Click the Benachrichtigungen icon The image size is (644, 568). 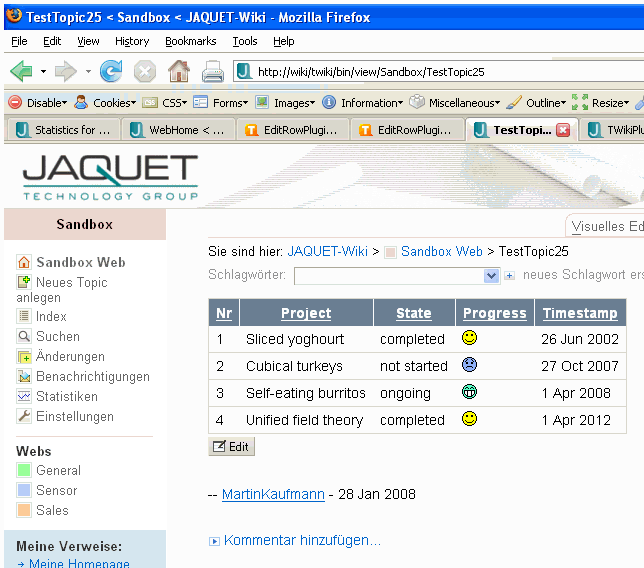click(x=24, y=376)
